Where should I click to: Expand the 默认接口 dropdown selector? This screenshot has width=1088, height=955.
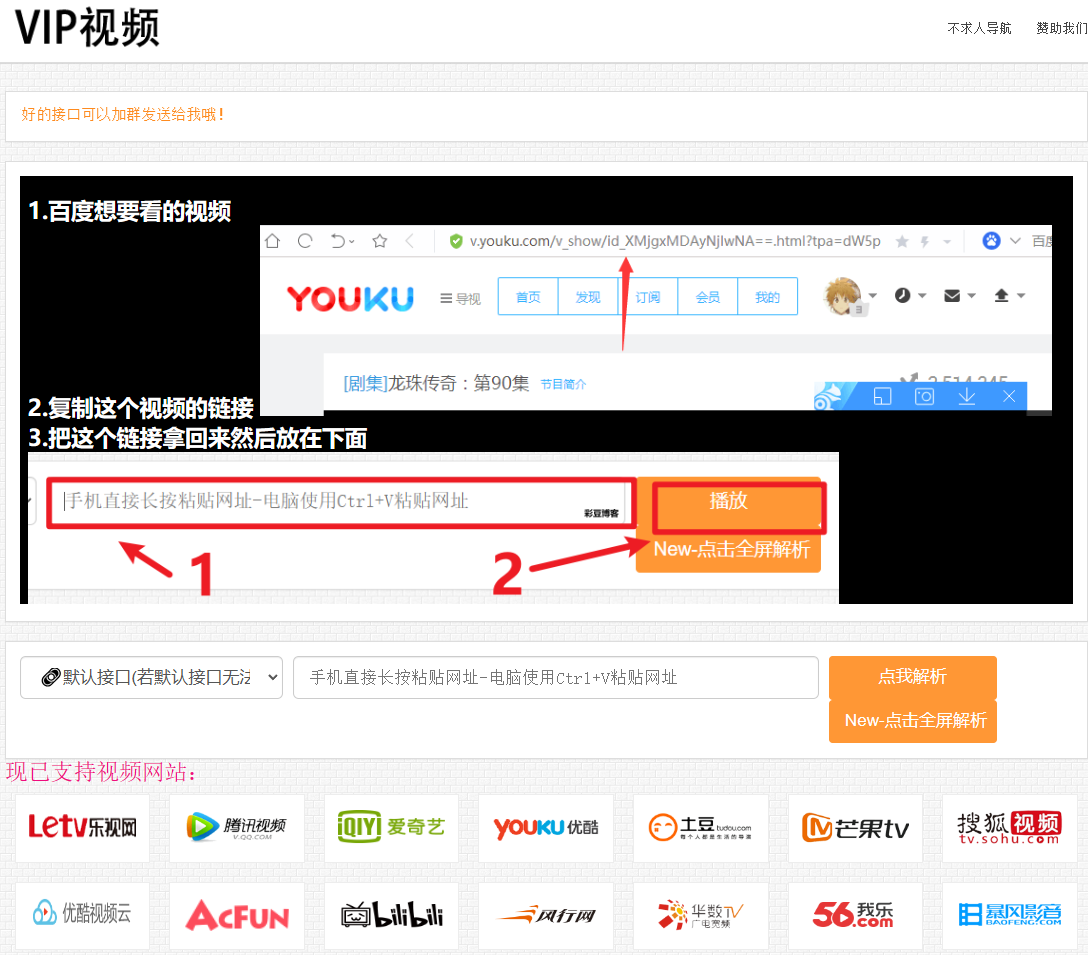coord(152,677)
